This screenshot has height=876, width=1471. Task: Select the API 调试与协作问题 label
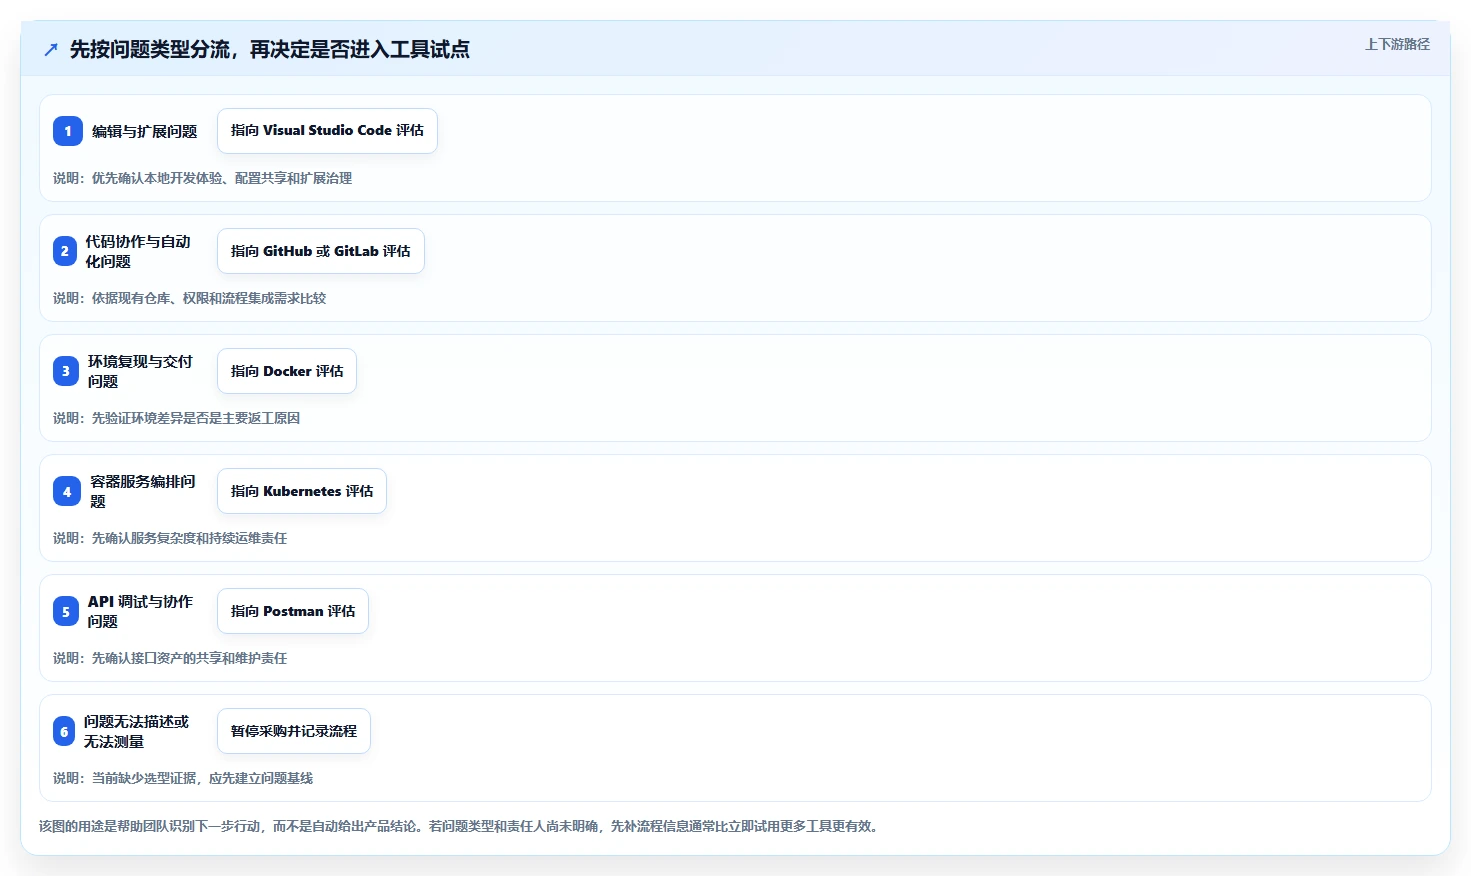(x=140, y=611)
